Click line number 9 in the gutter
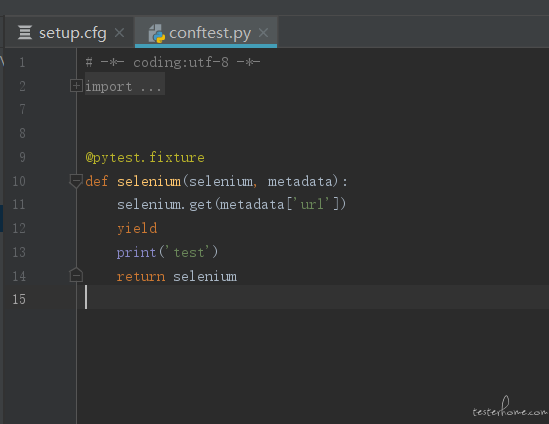549x424 pixels. [22, 157]
